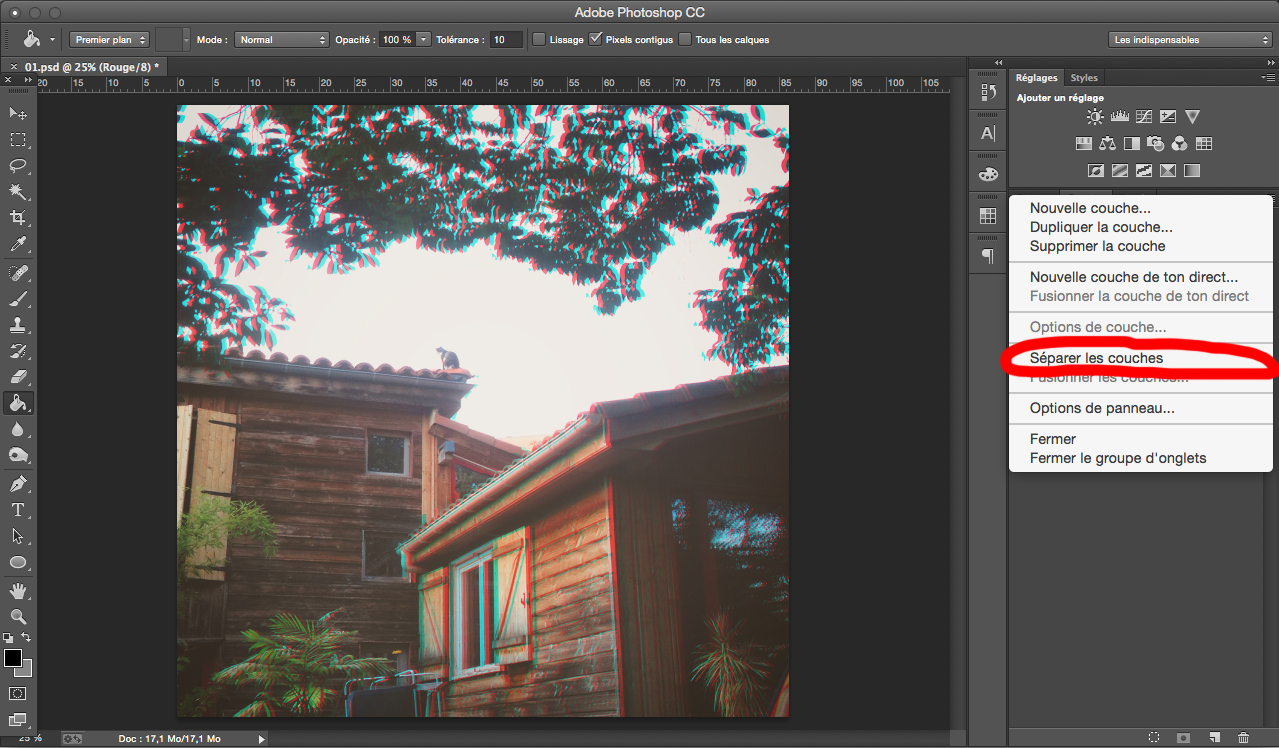
Task: Choose Séparer les couches menu item
Action: coord(1096,358)
